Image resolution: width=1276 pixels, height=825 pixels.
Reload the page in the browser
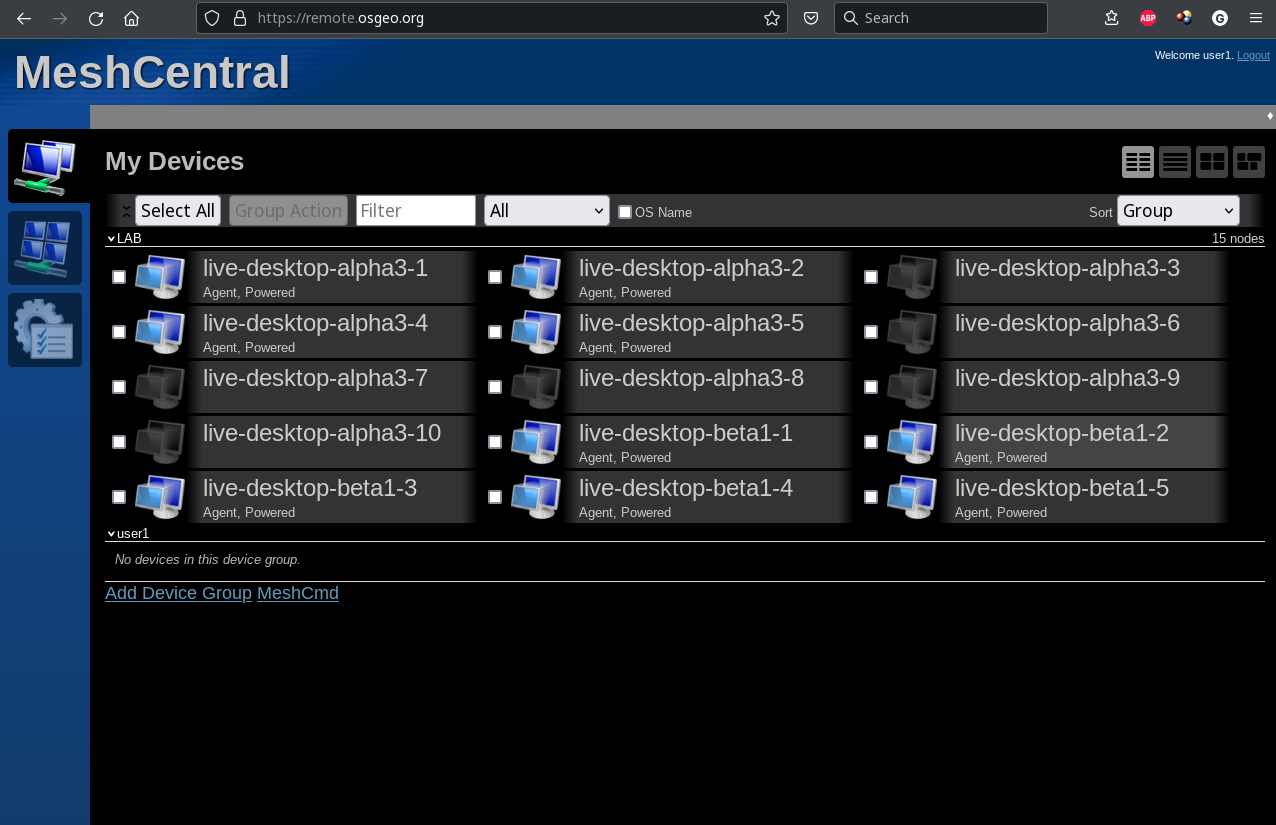[96, 18]
